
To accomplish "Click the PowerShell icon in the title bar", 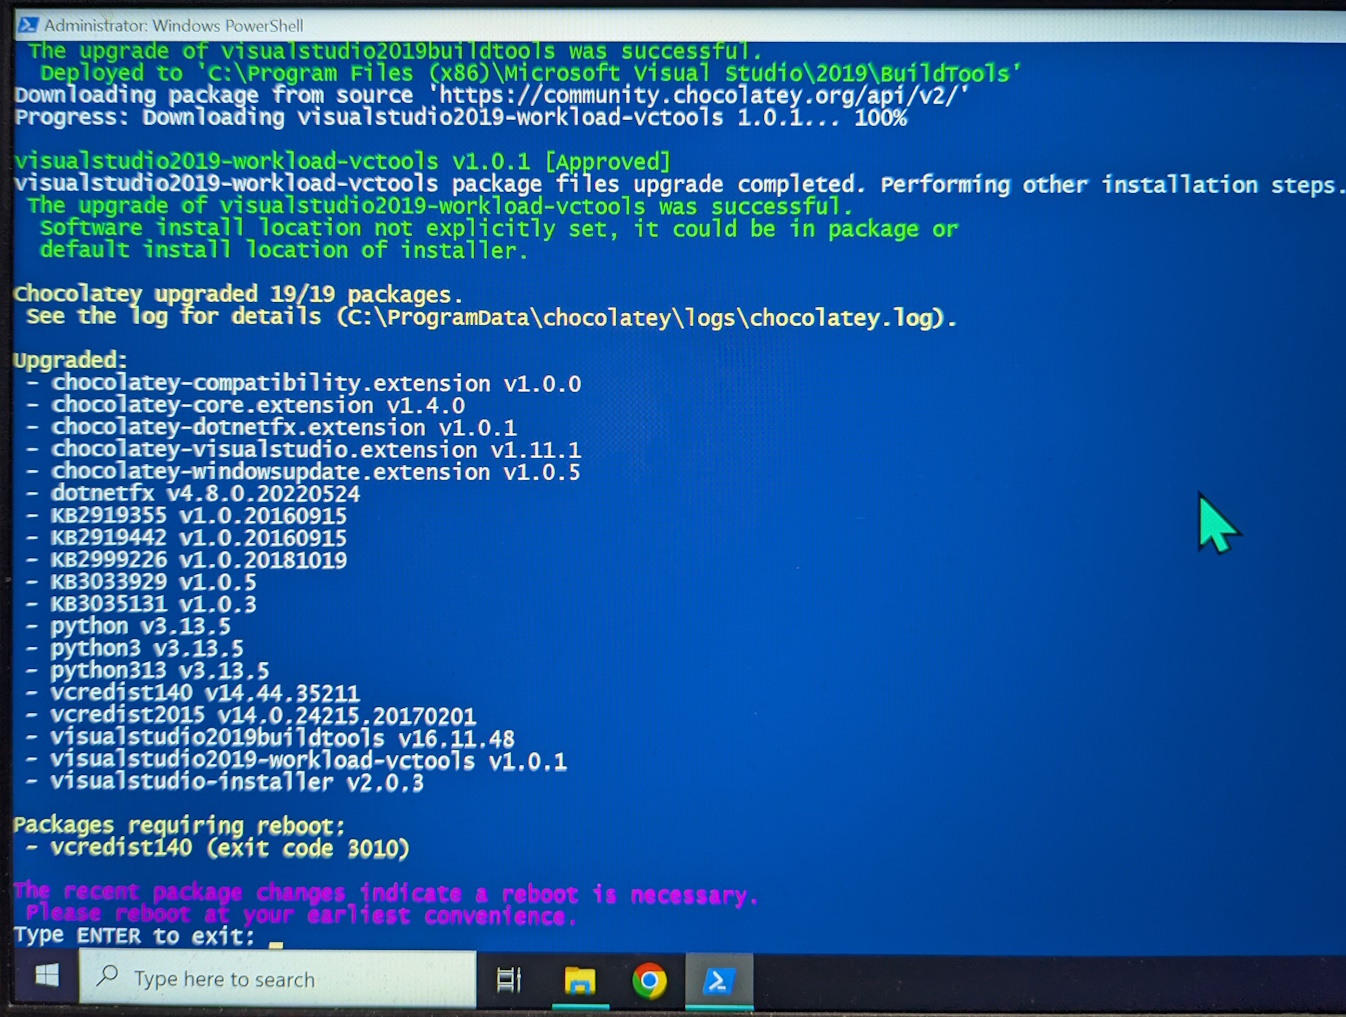I will [x=28, y=24].
